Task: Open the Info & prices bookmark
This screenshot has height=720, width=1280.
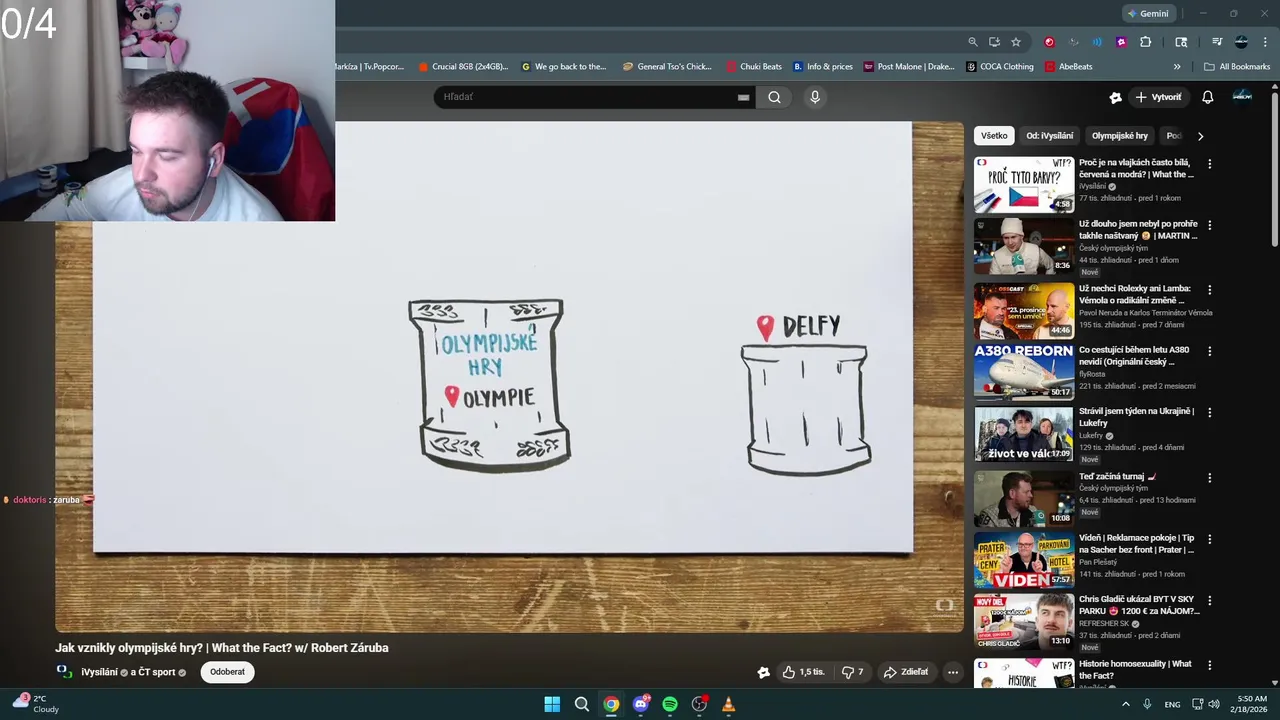Action: tap(823, 67)
